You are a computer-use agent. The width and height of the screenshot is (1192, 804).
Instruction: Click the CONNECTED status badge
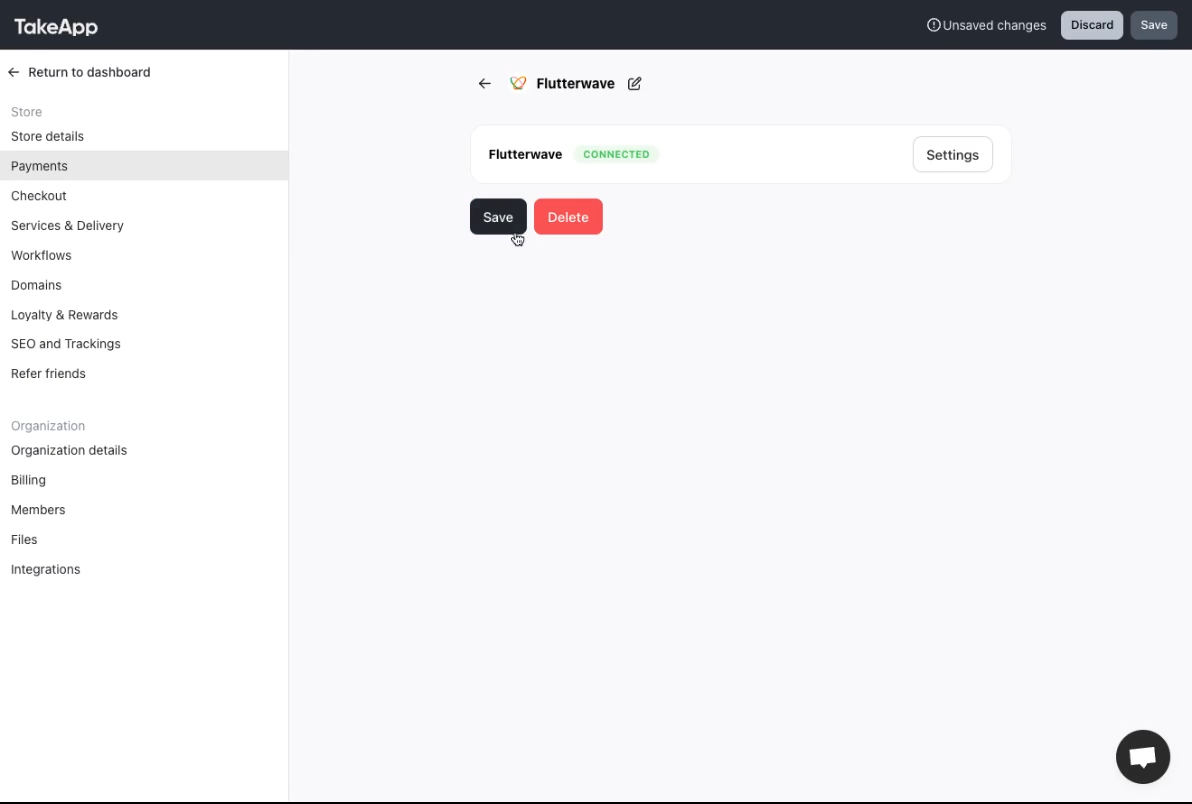point(616,154)
